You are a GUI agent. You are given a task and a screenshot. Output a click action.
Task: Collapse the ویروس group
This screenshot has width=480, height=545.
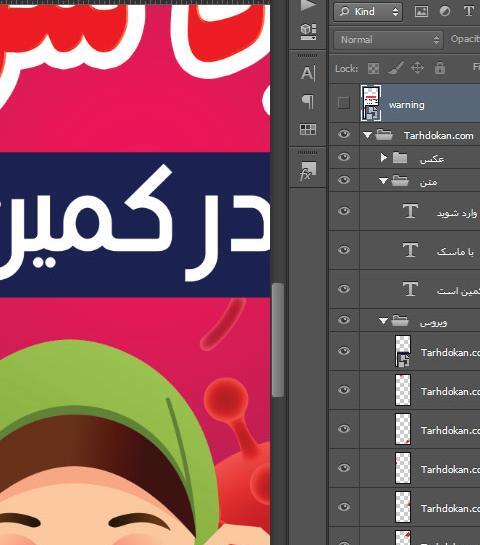coord(383,321)
